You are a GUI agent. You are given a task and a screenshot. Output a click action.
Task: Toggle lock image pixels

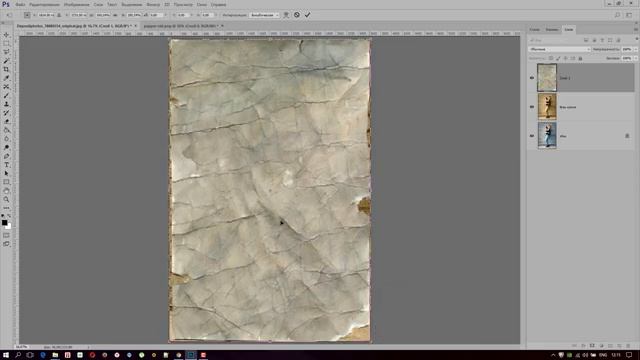(x=558, y=58)
